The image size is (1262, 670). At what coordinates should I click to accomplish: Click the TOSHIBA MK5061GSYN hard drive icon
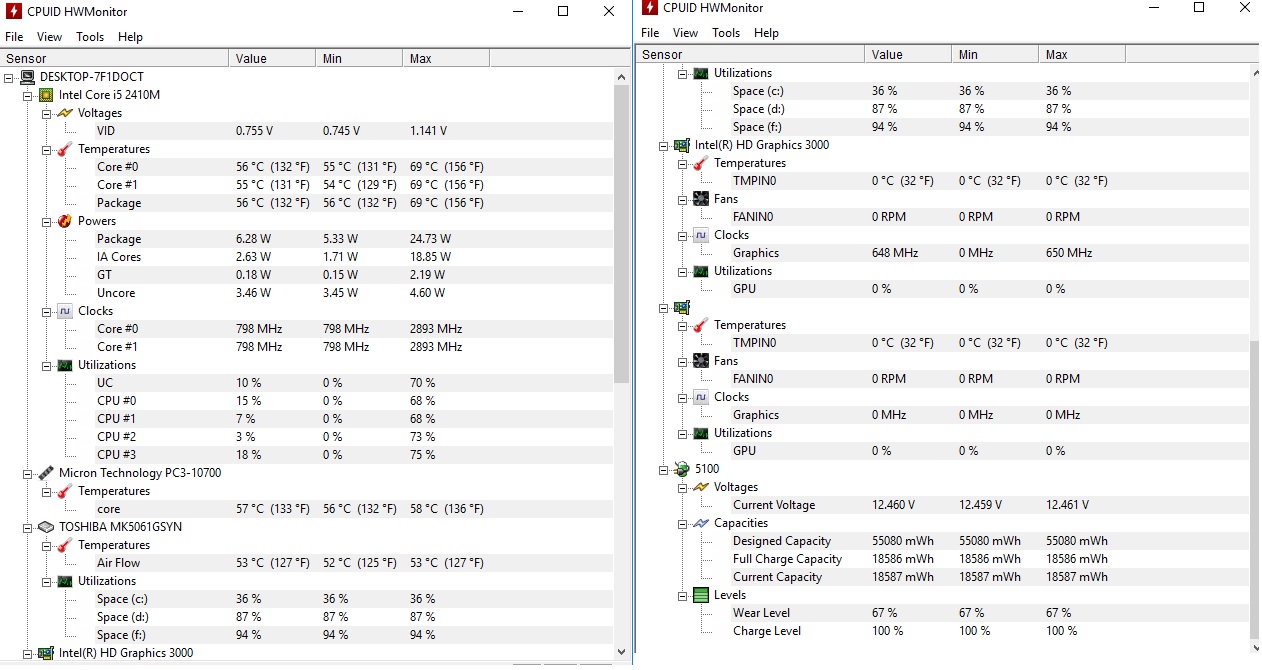[x=46, y=527]
